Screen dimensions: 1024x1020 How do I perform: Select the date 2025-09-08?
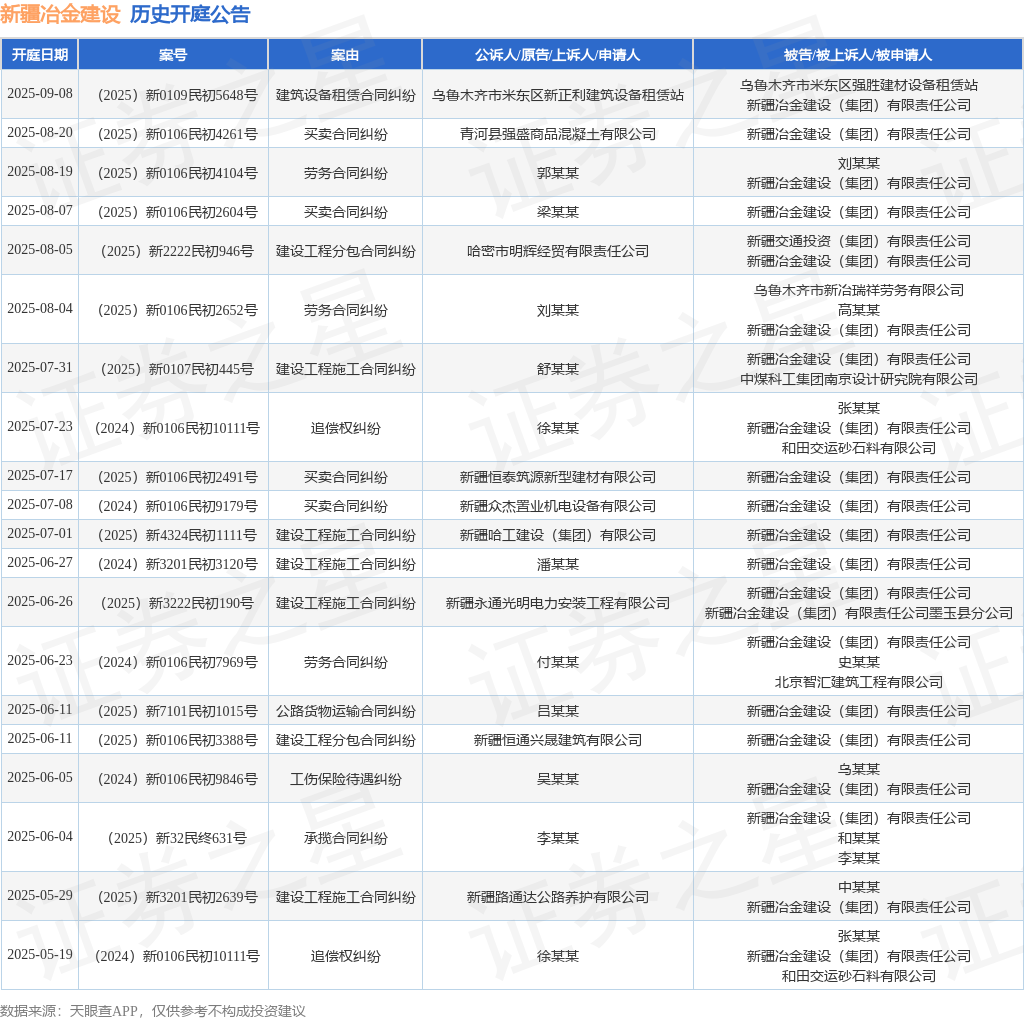pos(40,93)
